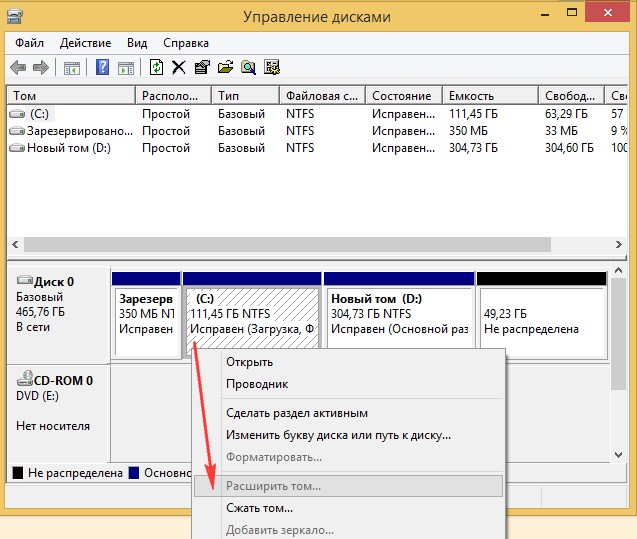This screenshot has width=637, height=539.
Task: Click the horizontal scrollbar left arrow
Action: [15, 245]
